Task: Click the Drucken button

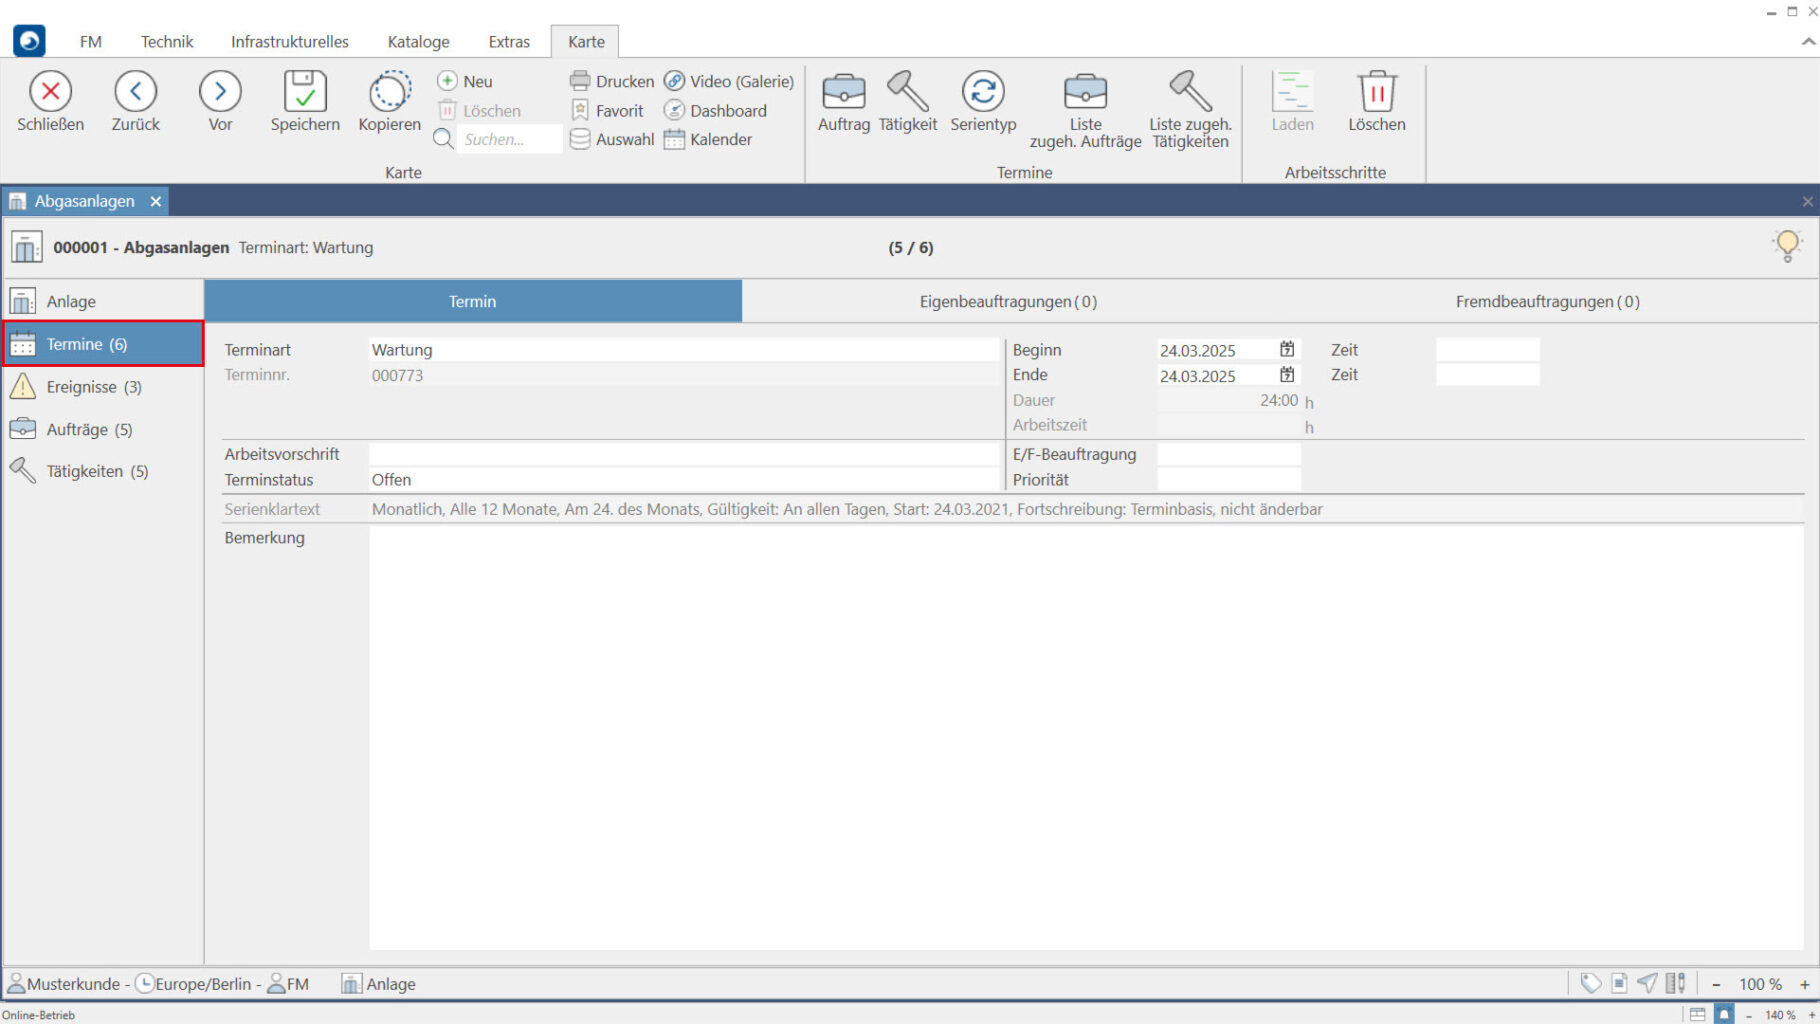Action: coord(612,81)
